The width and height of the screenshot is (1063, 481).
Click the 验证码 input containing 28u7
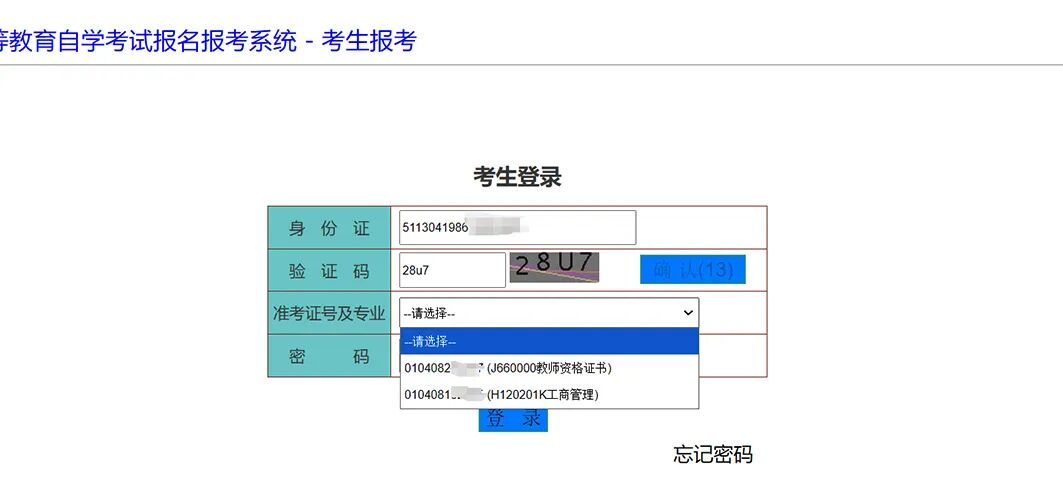pyautogui.click(x=452, y=270)
